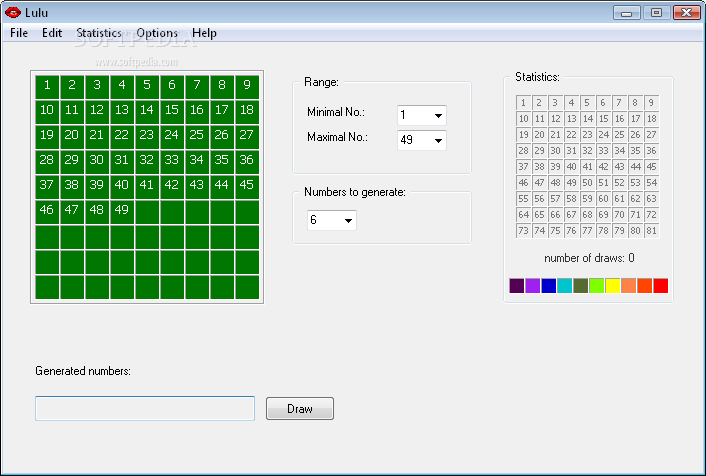This screenshot has height=476, width=706.
Task: Click number 16 in the green grid
Action: 197,112
